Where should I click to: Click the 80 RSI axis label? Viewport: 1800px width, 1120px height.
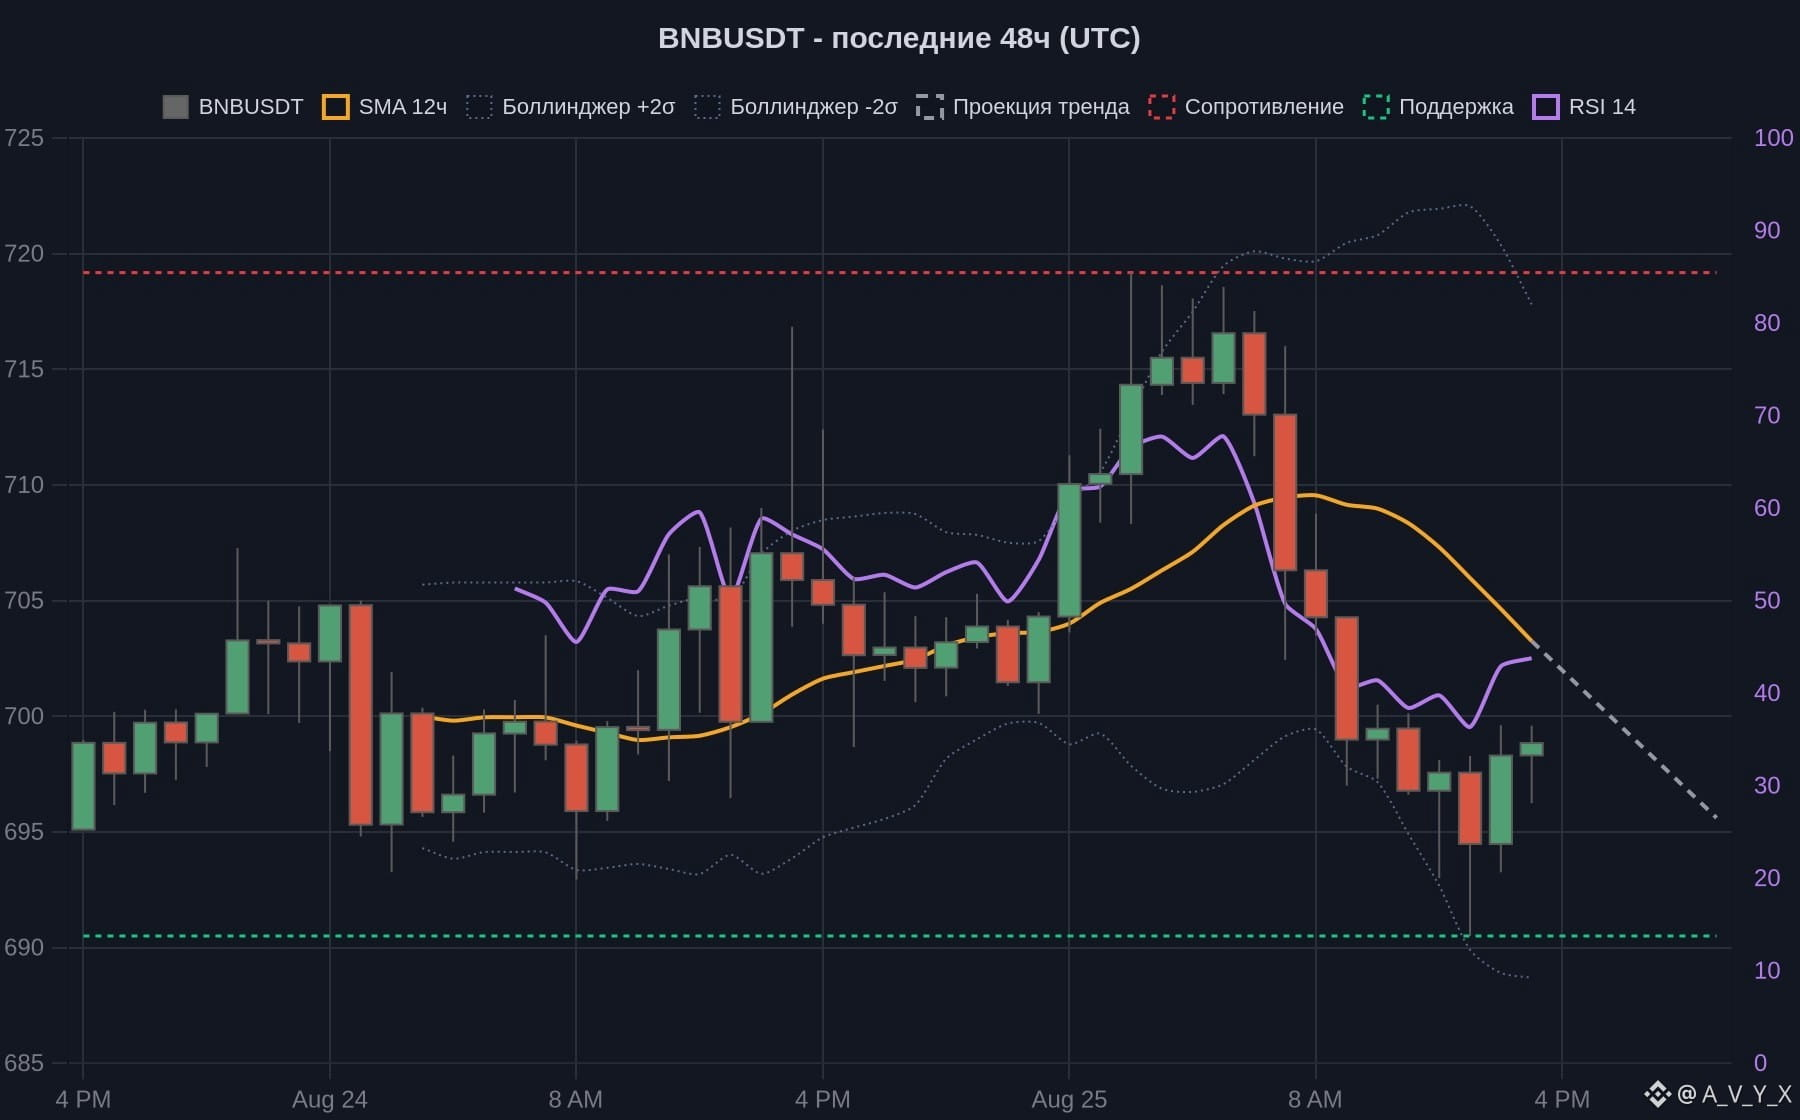coord(1767,323)
